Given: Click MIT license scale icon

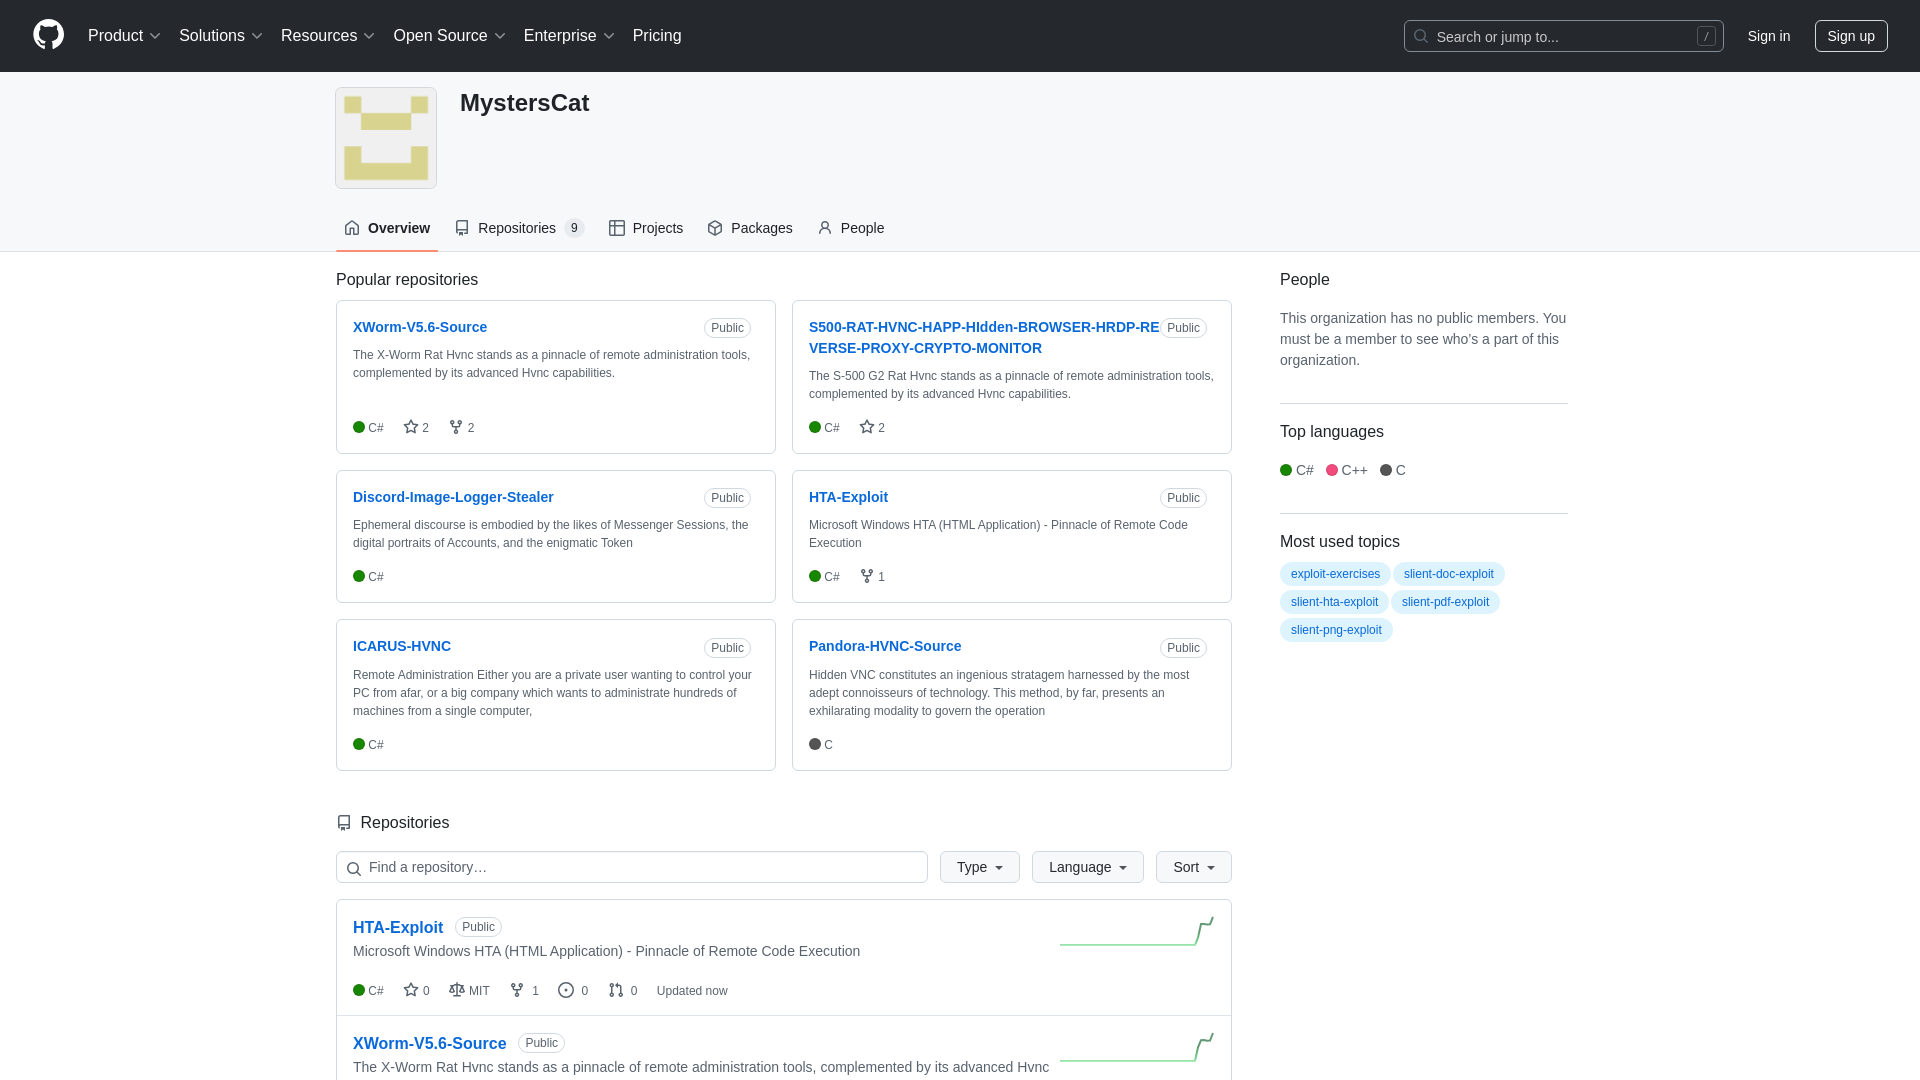Looking at the screenshot, I should pyautogui.click(x=457, y=990).
